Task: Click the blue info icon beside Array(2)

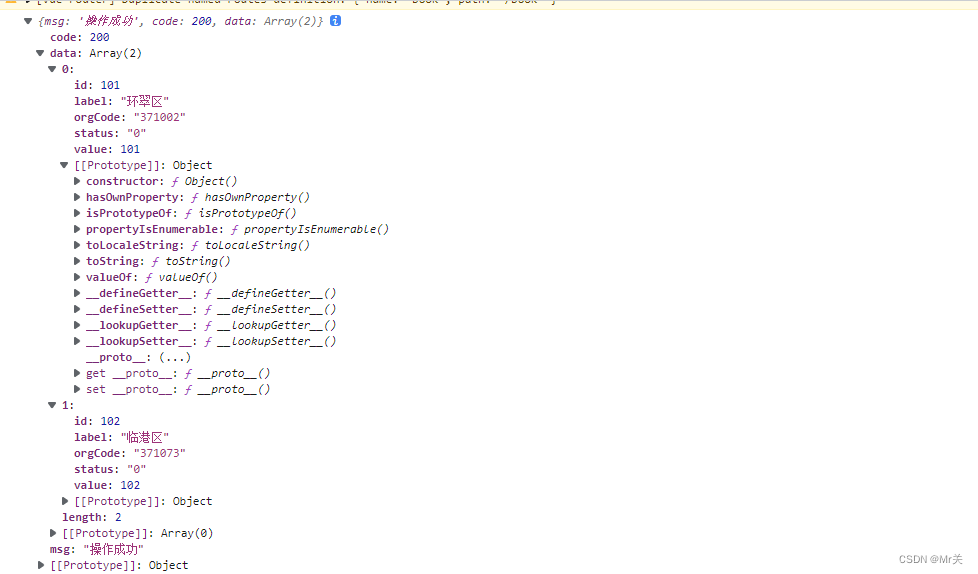Action: pos(335,21)
